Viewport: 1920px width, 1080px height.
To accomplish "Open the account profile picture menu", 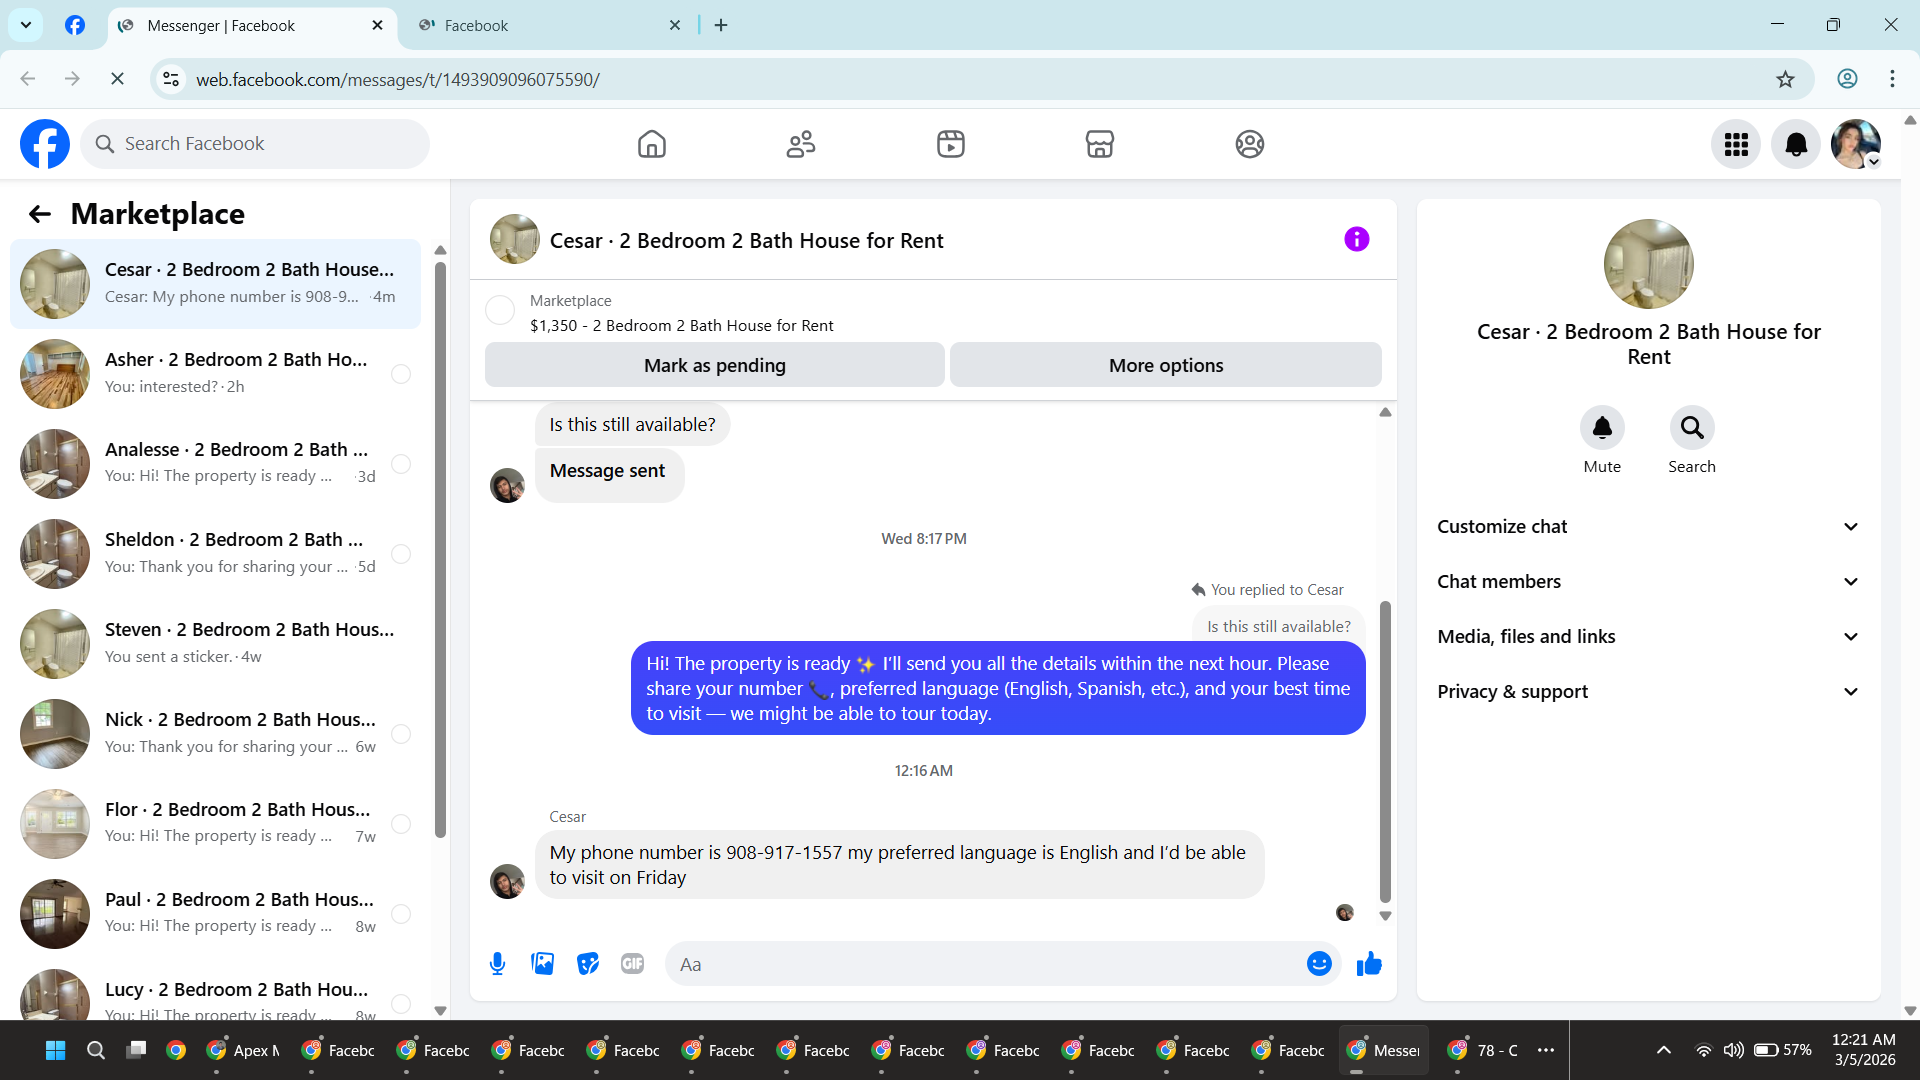I will pos(1856,144).
